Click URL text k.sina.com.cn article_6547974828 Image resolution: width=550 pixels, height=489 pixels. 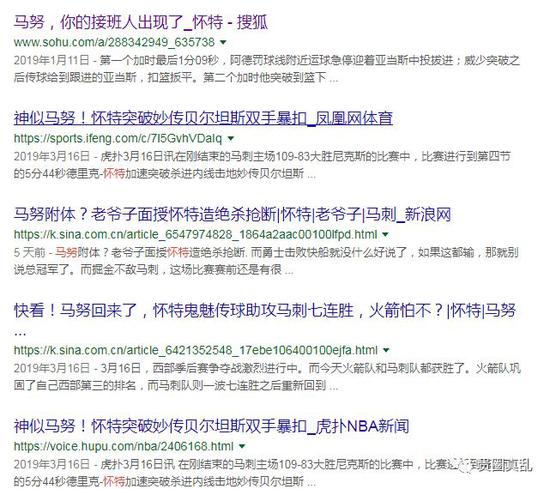pos(195,234)
